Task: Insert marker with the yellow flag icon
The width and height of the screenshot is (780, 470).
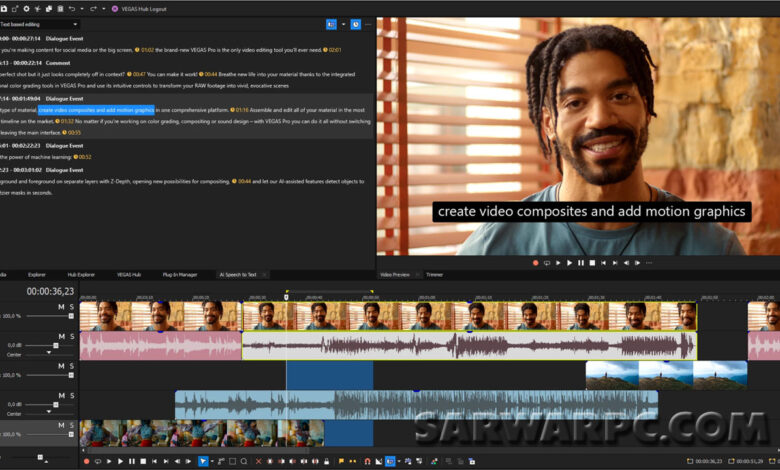Action: point(341,462)
